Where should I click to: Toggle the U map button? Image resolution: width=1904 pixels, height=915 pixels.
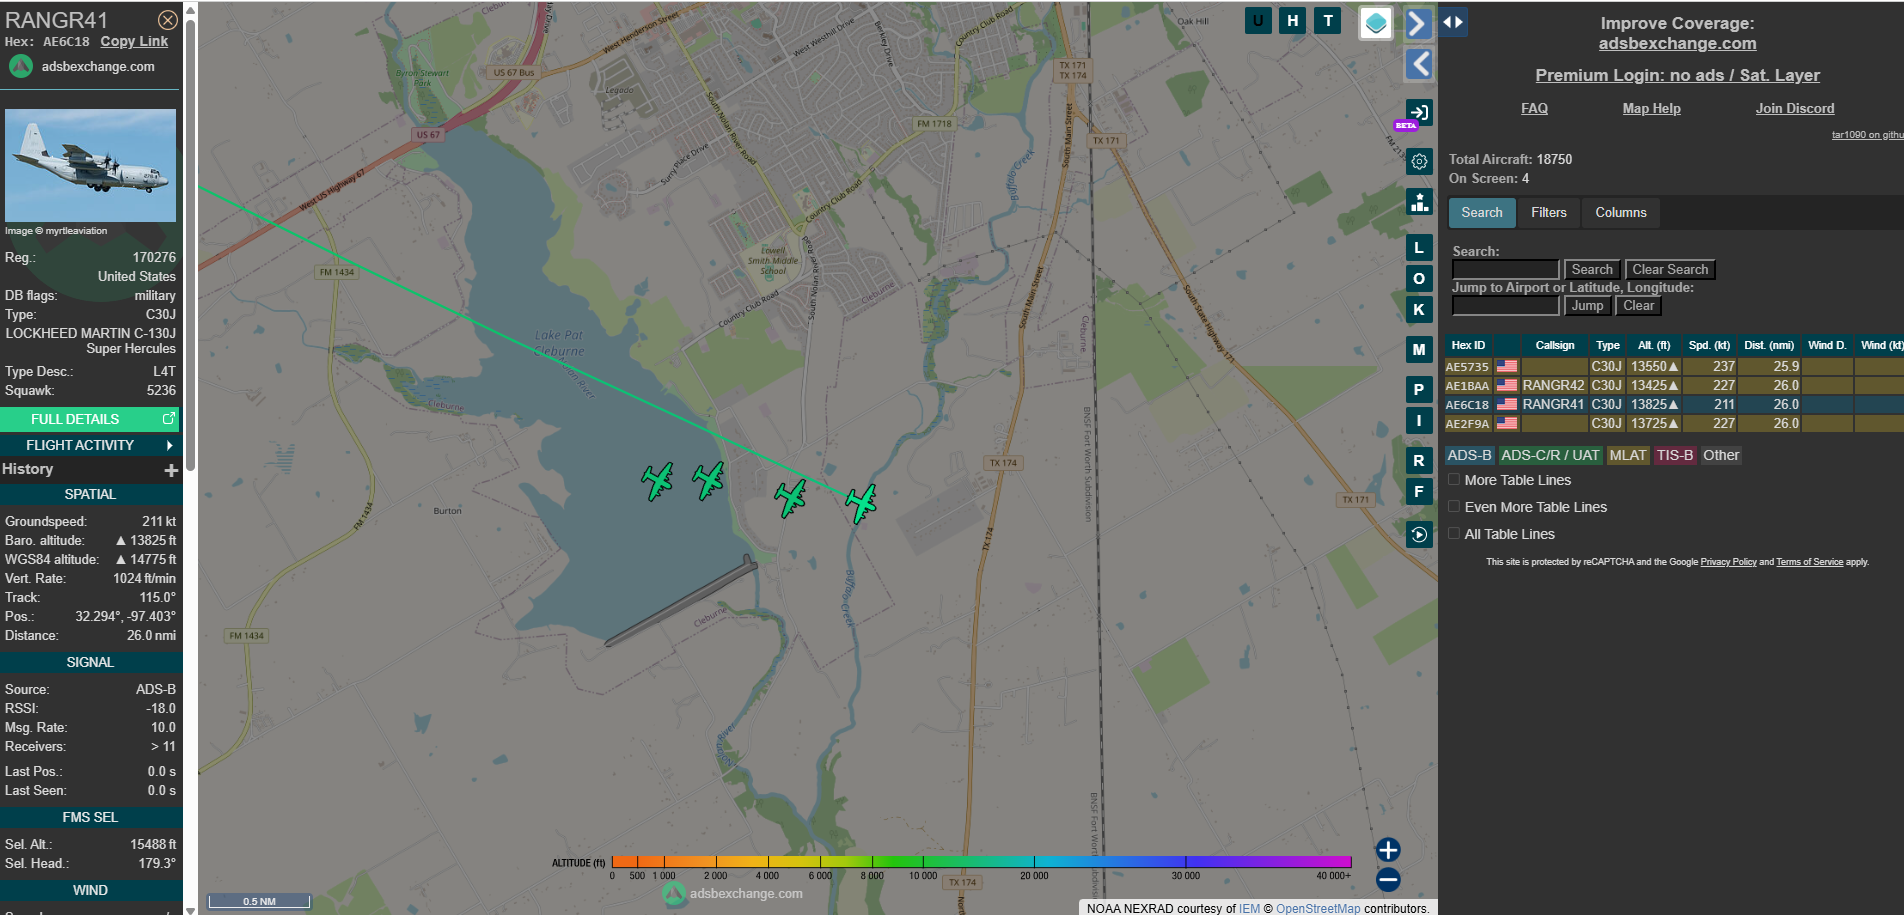tap(1258, 20)
